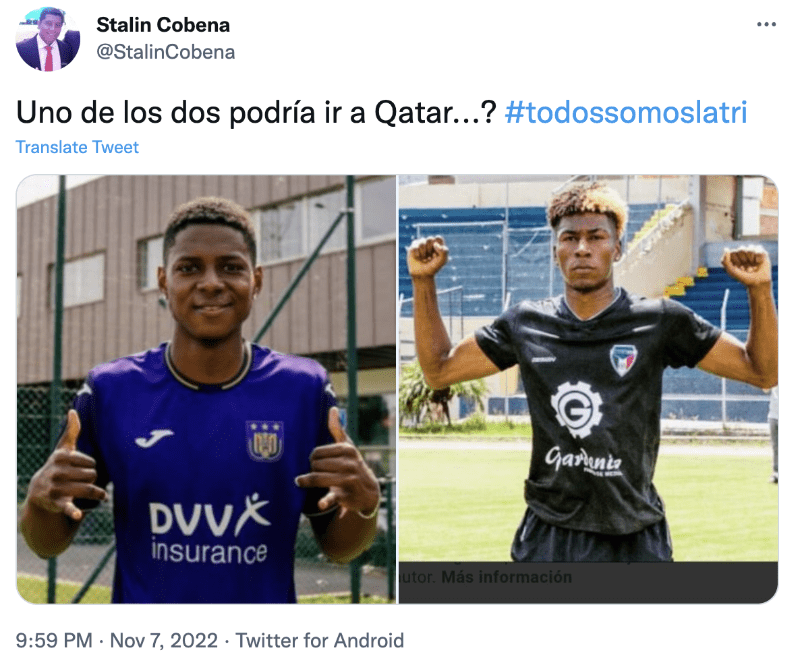This screenshot has width=800, height=669.
Task: Click the Más información link
Action: tap(506, 577)
